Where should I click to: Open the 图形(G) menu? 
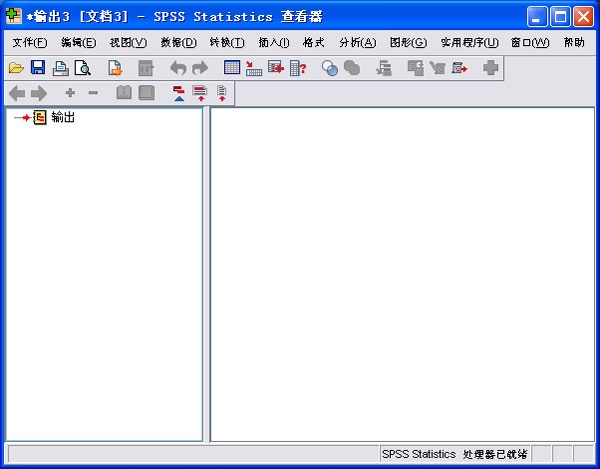coord(408,42)
